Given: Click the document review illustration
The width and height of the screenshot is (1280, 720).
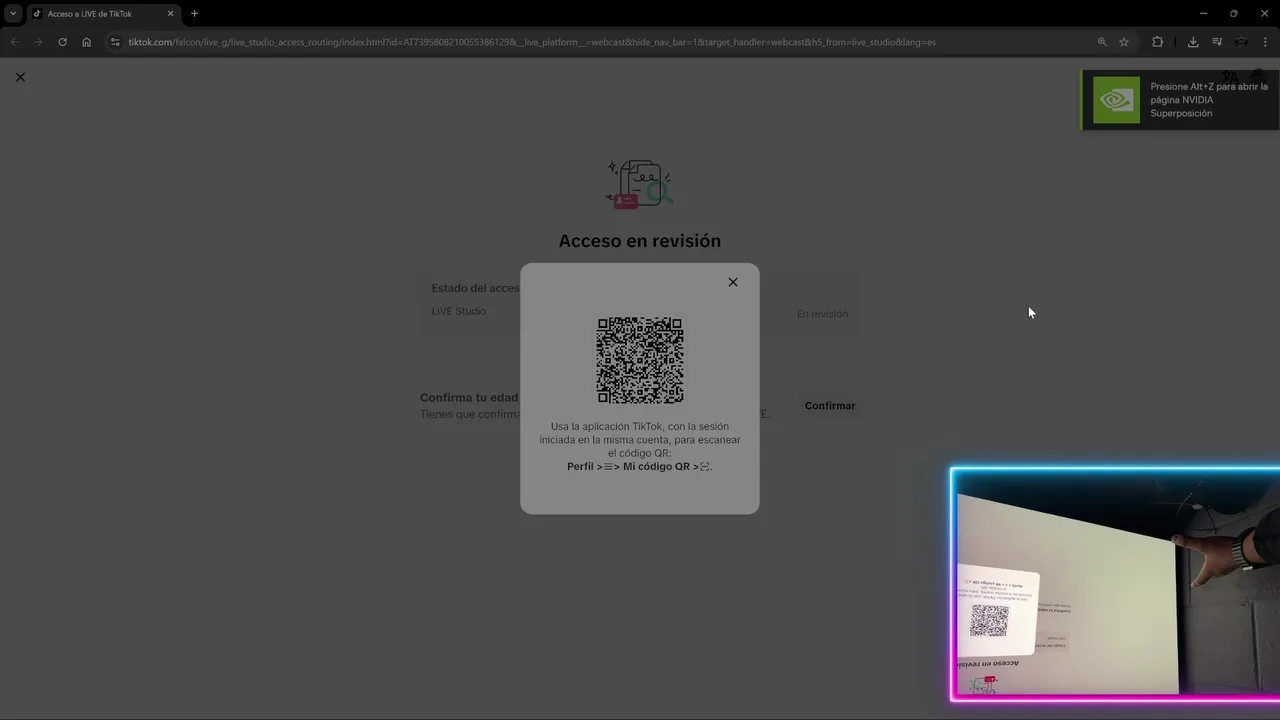Looking at the screenshot, I should [640, 184].
